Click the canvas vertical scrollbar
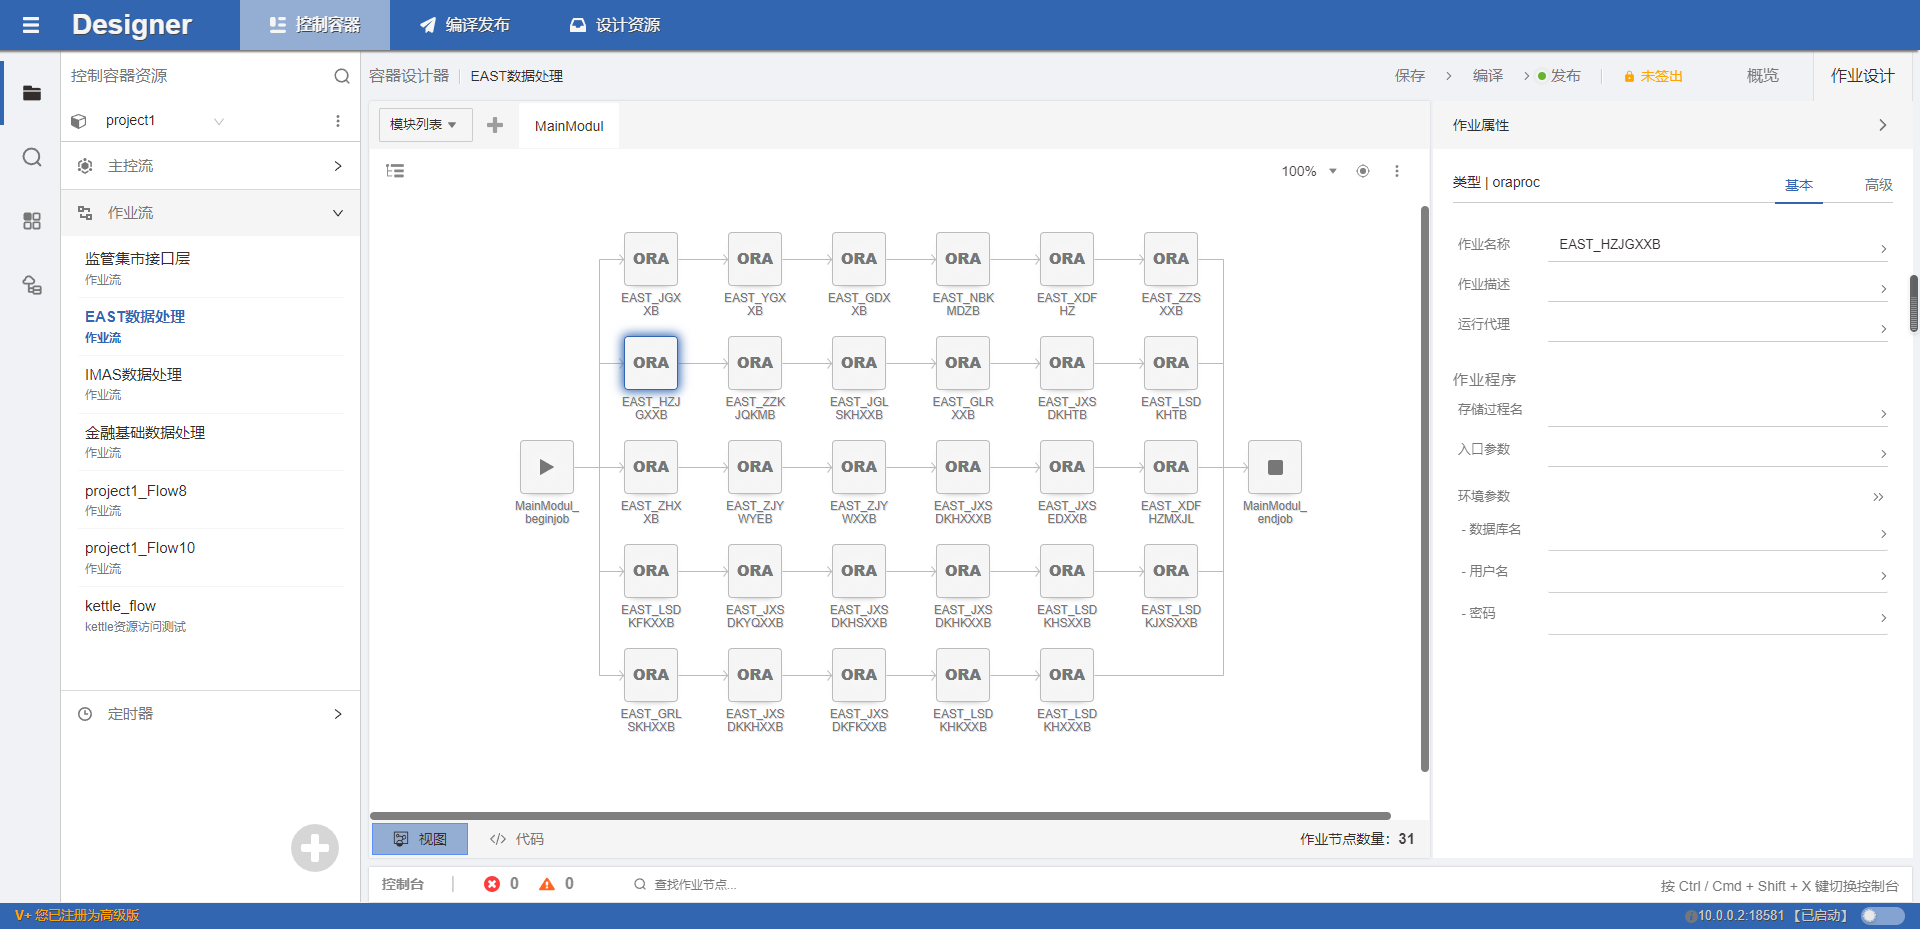1920x929 pixels. [1425, 489]
